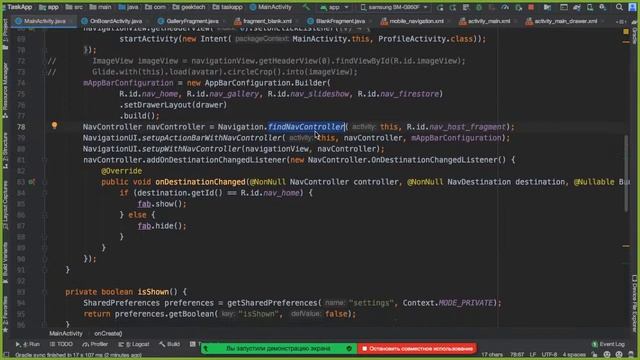Open the Build Variants sidebar tab
This screenshot has width=640, height=360.
5,263
